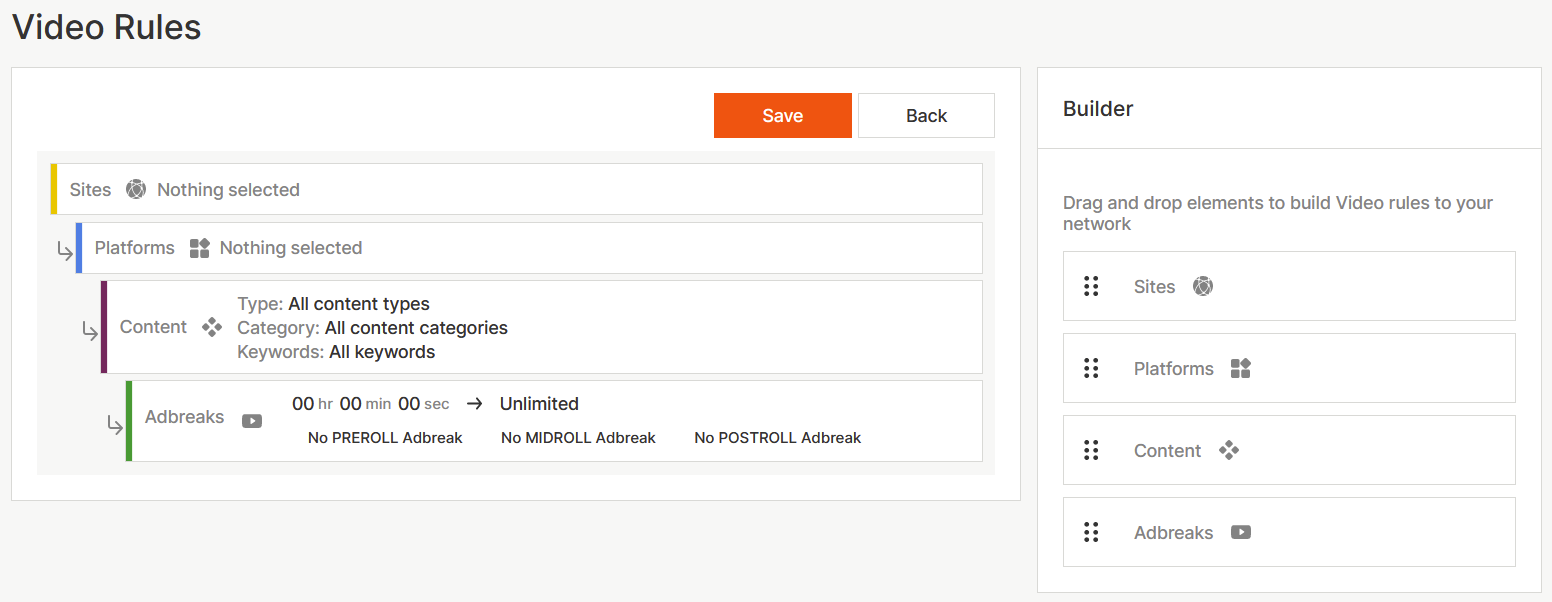Open Platforms rule showing Nothing selected

[290, 248]
